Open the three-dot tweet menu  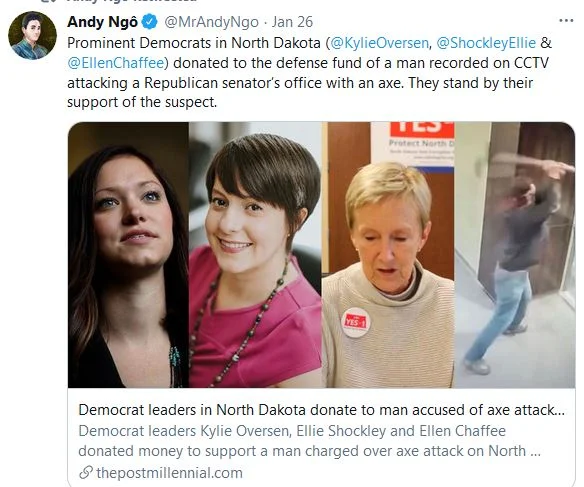(566, 20)
